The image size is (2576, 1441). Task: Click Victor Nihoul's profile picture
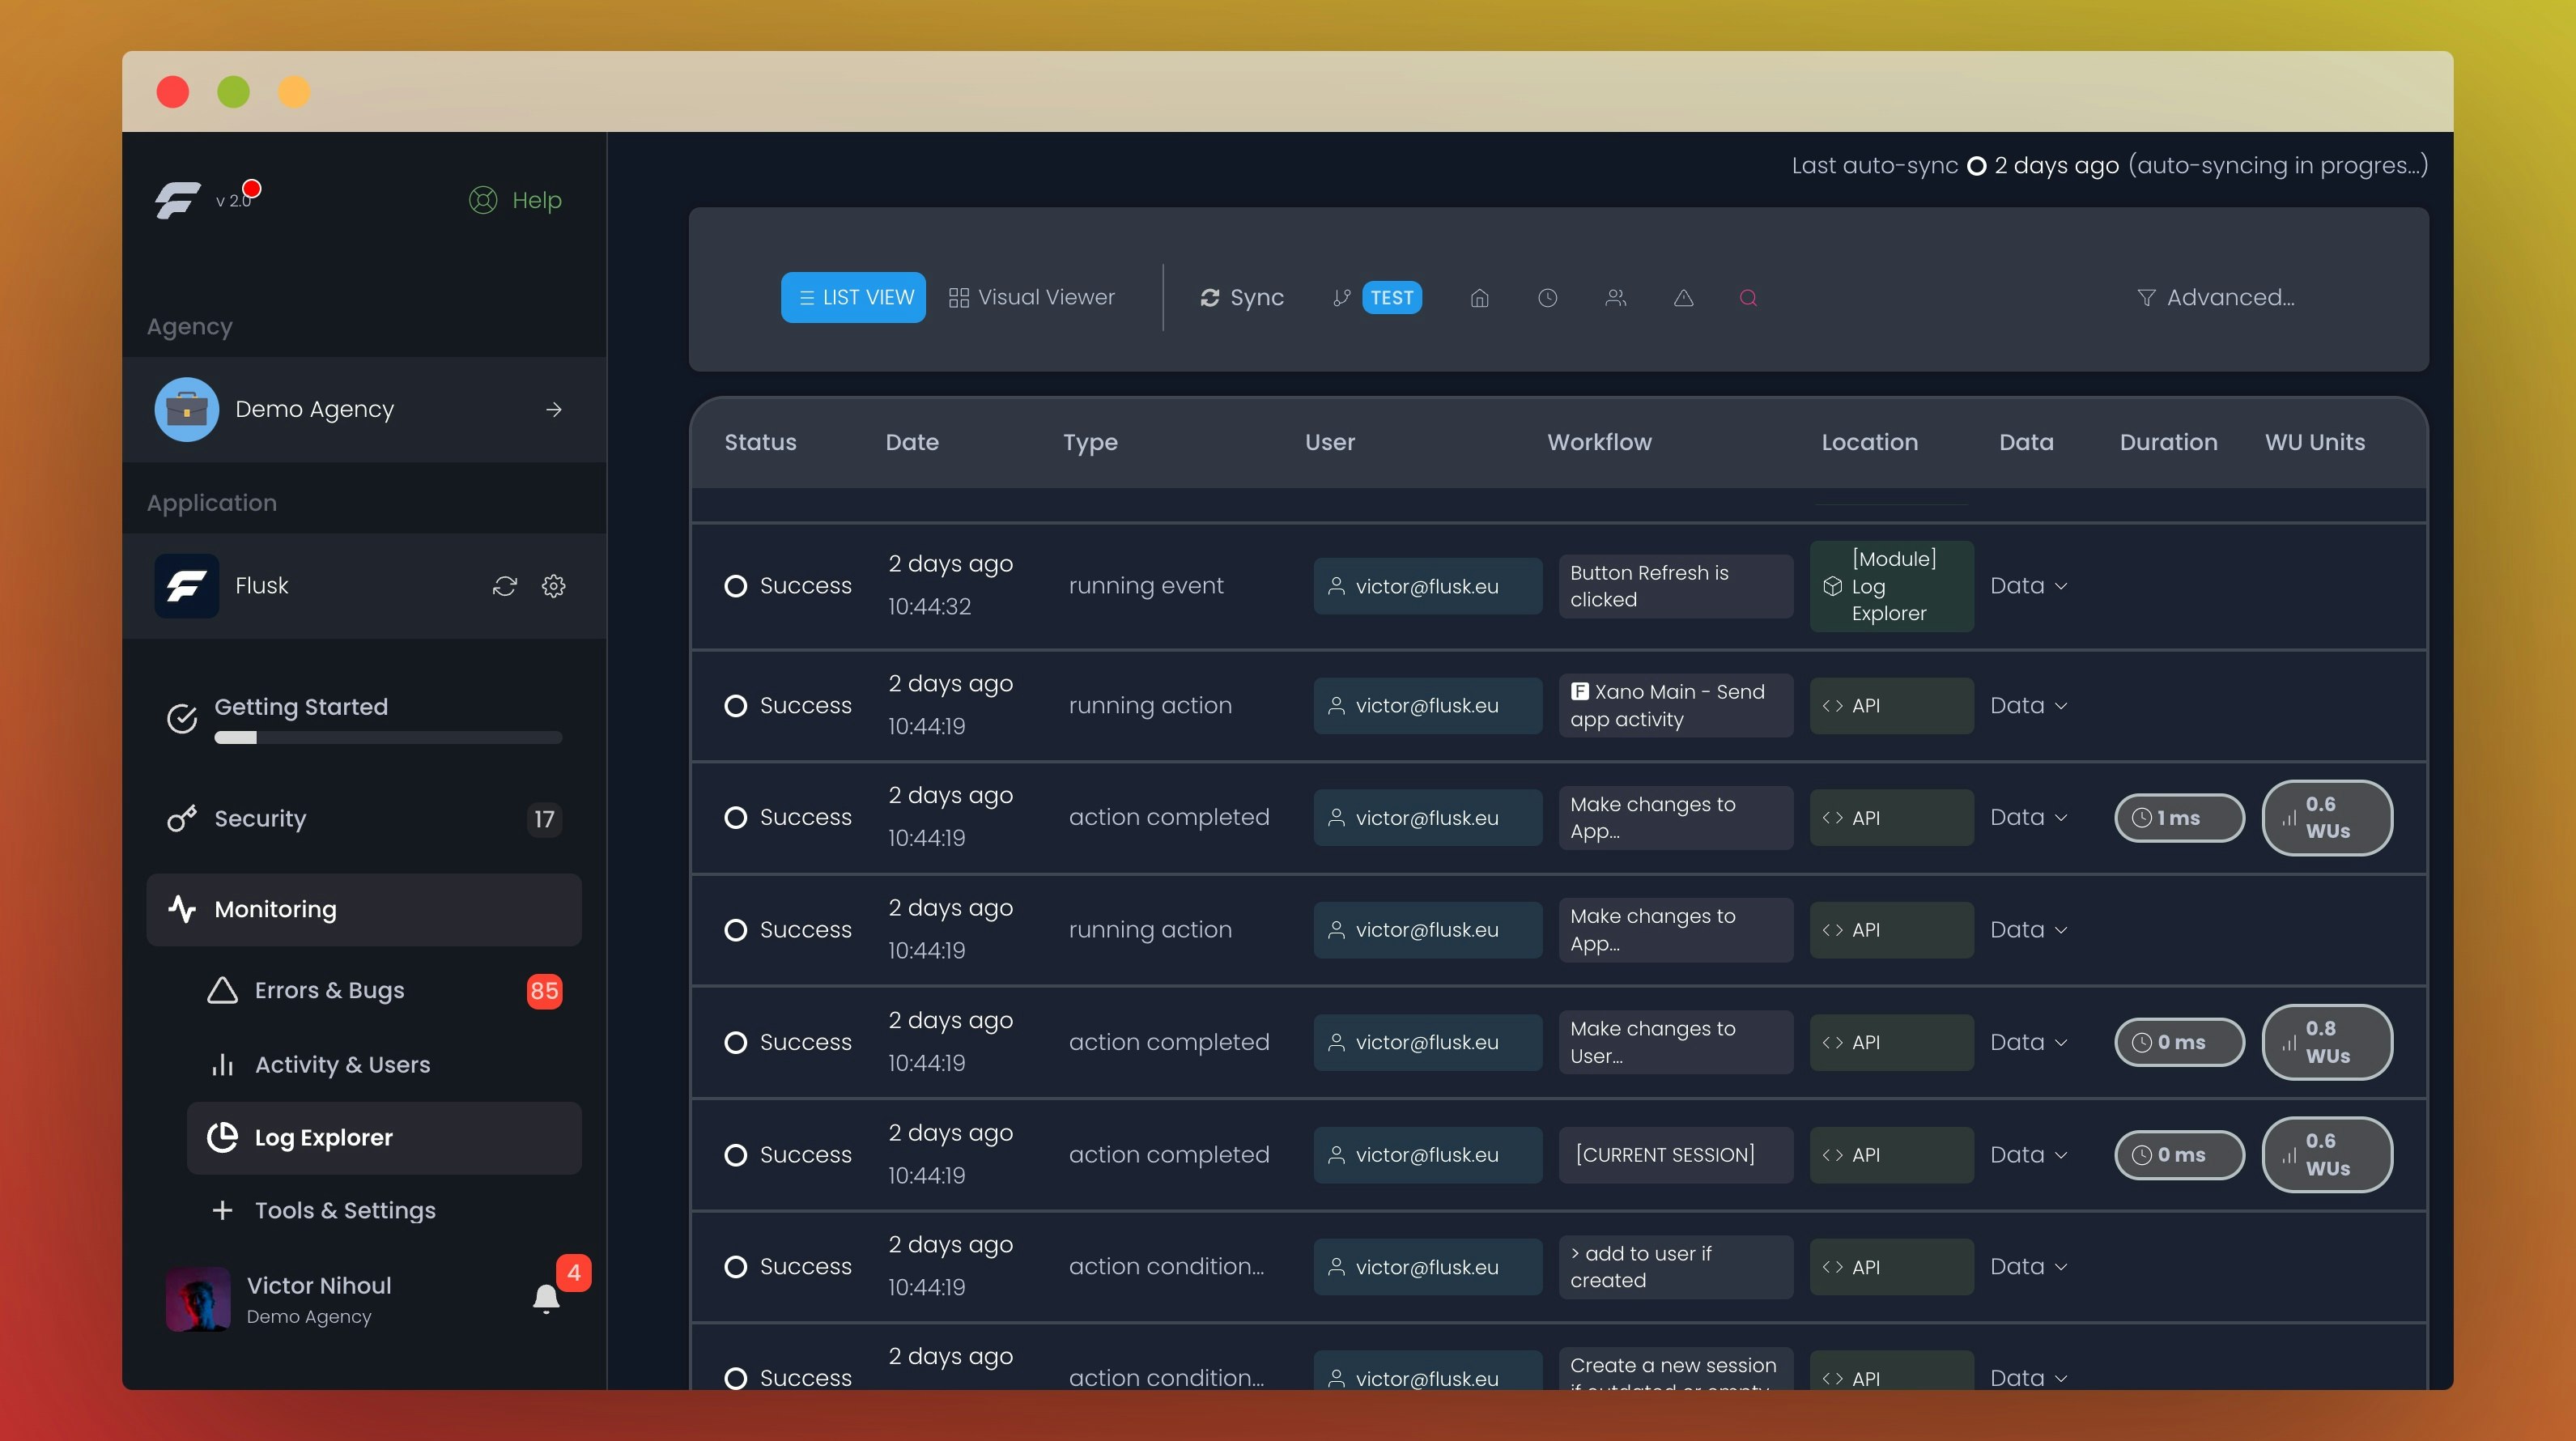pos(197,1299)
